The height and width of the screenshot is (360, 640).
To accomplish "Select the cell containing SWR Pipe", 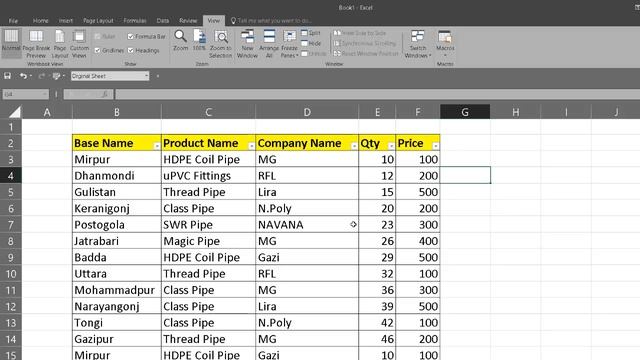I will (x=208, y=224).
